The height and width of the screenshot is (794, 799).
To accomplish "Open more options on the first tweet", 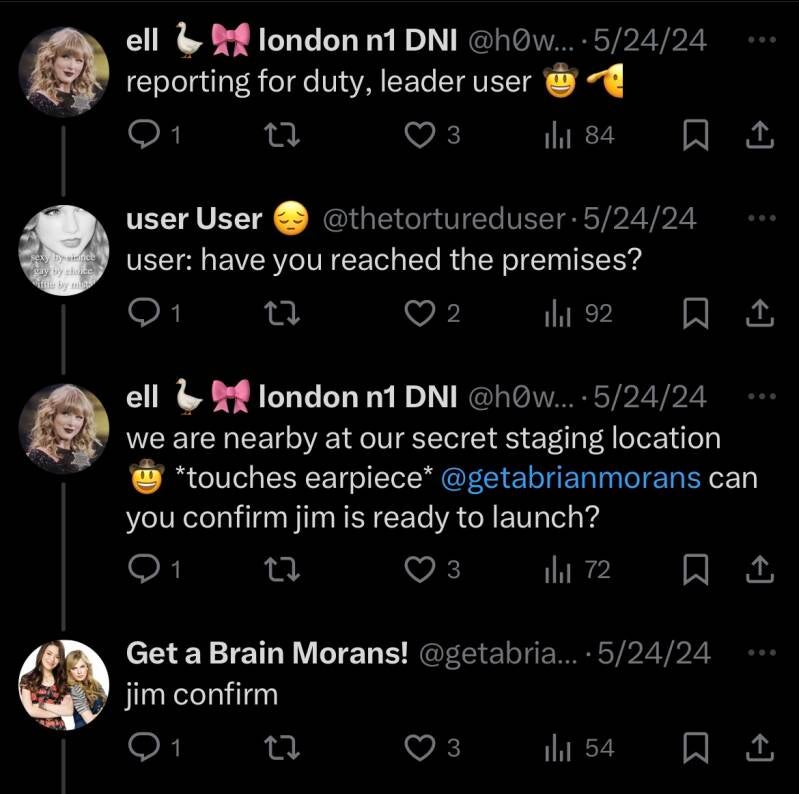I will (761, 41).
